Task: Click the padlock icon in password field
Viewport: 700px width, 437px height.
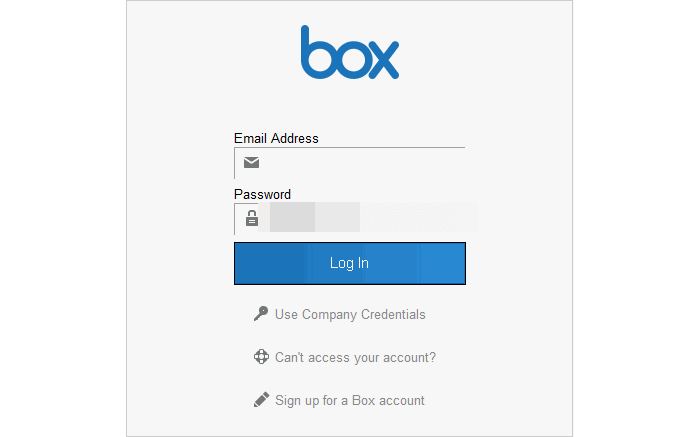Action: pyautogui.click(x=252, y=218)
